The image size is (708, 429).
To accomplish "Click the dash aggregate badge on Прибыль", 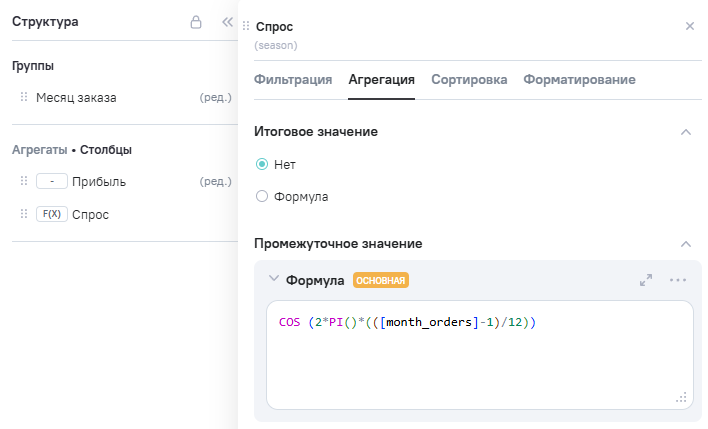I will point(50,182).
